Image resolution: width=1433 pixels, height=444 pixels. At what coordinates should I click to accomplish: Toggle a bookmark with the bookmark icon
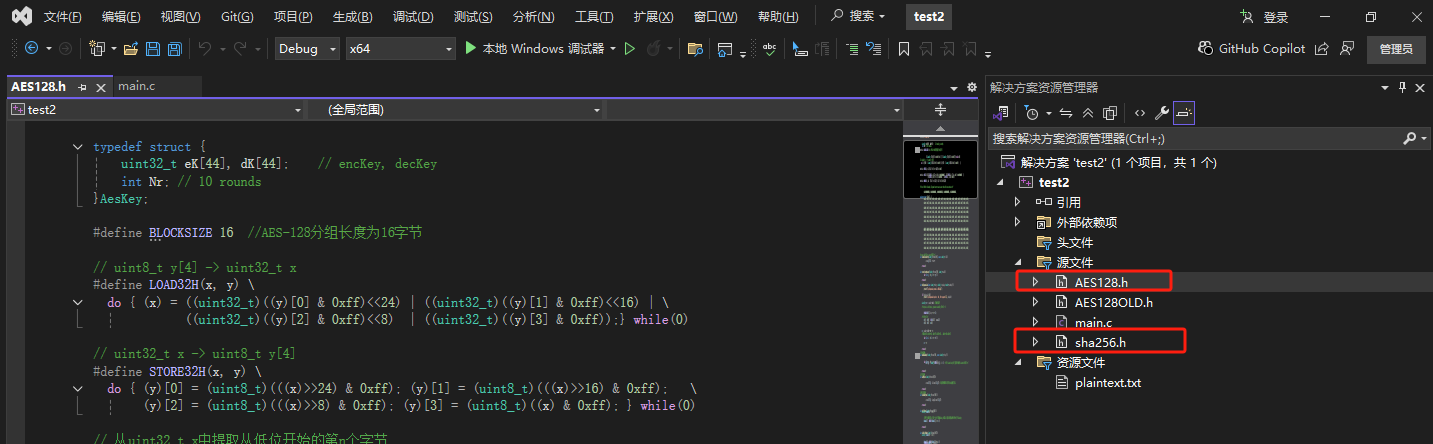[903, 48]
